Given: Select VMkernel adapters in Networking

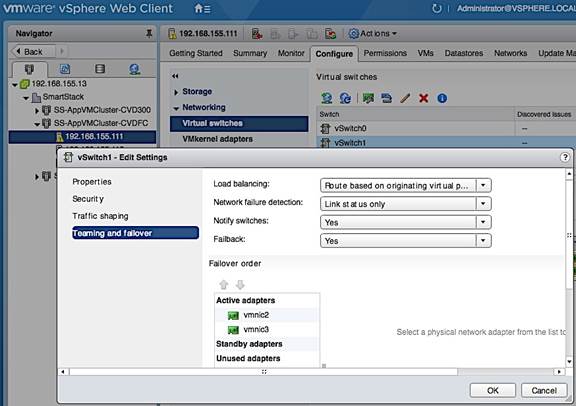Looking at the screenshot, I should coord(217,139).
